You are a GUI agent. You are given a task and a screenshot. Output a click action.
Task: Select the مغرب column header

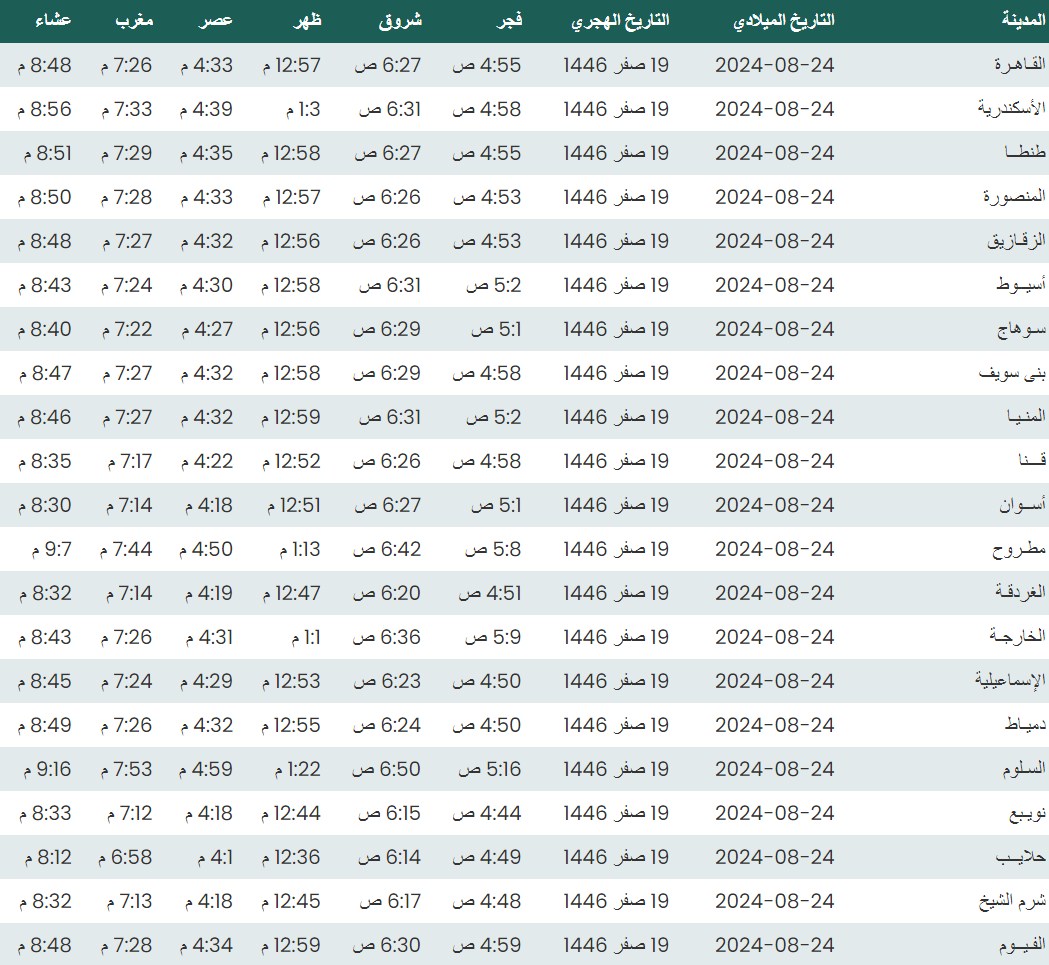134,20
